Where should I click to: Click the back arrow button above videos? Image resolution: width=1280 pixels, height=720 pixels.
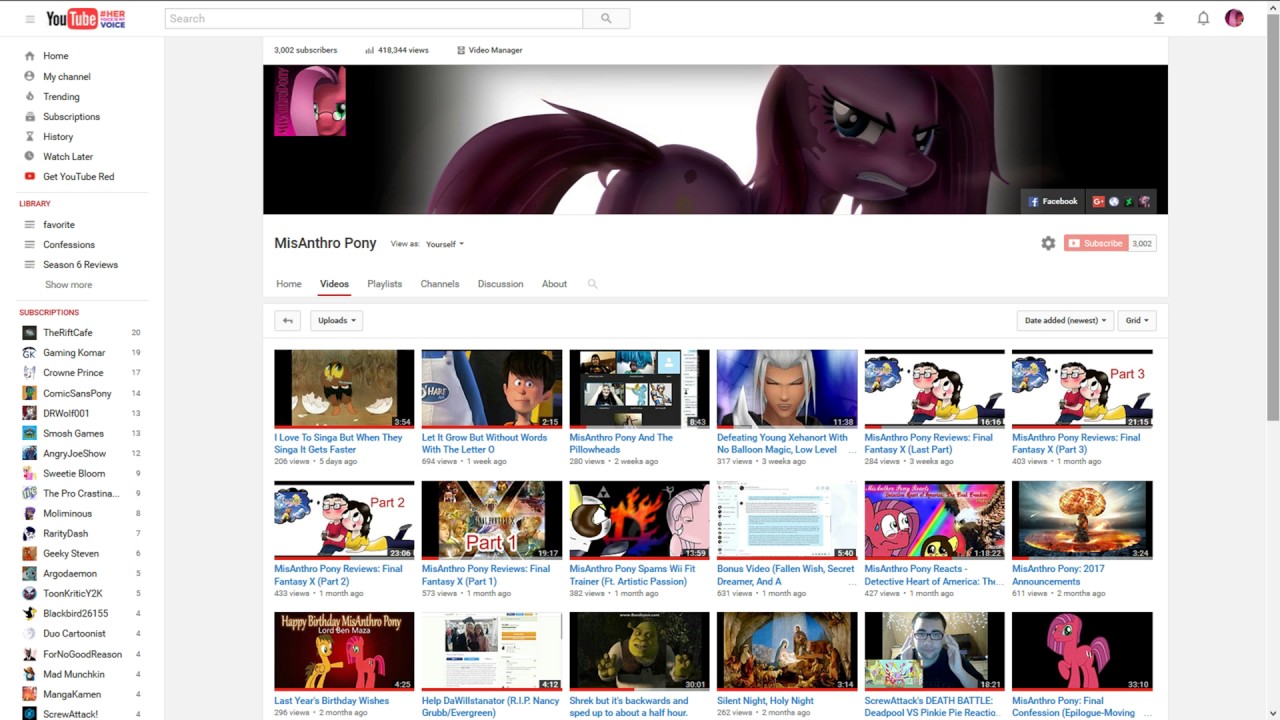(x=288, y=320)
